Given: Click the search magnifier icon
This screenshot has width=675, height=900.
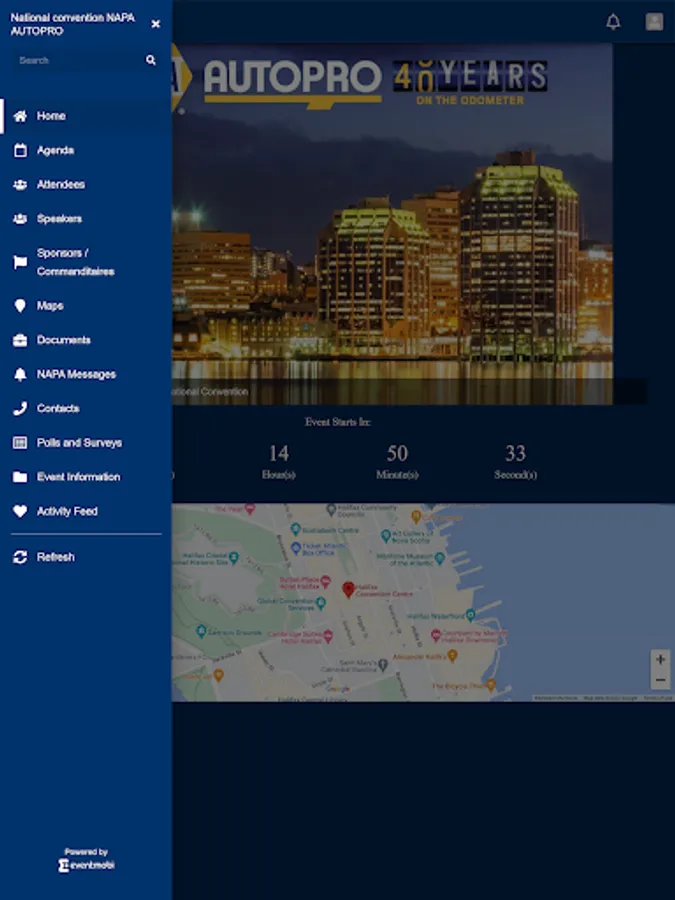Looking at the screenshot, I should pyautogui.click(x=150, y=60).
